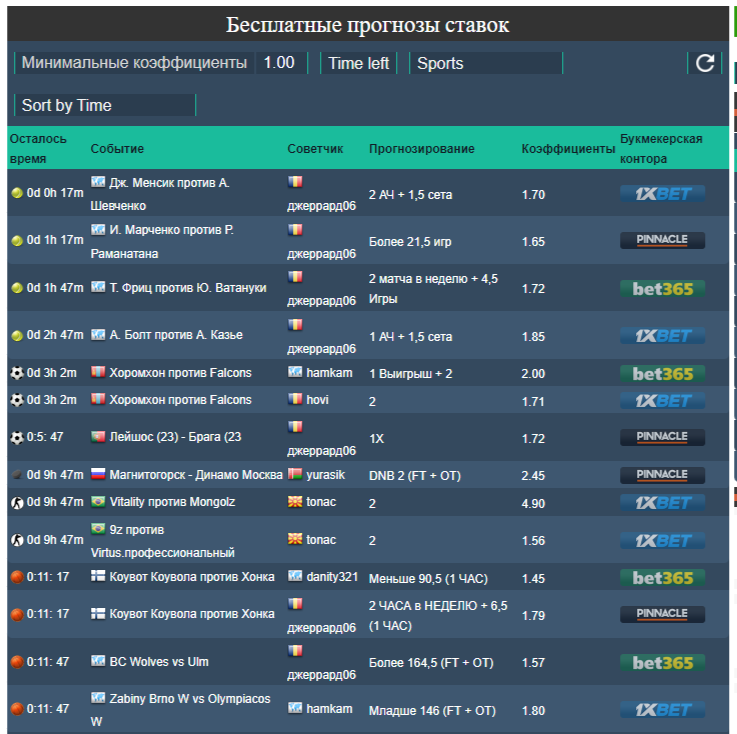
Task: Click the Советчик column header
Action: click(315, 148)
